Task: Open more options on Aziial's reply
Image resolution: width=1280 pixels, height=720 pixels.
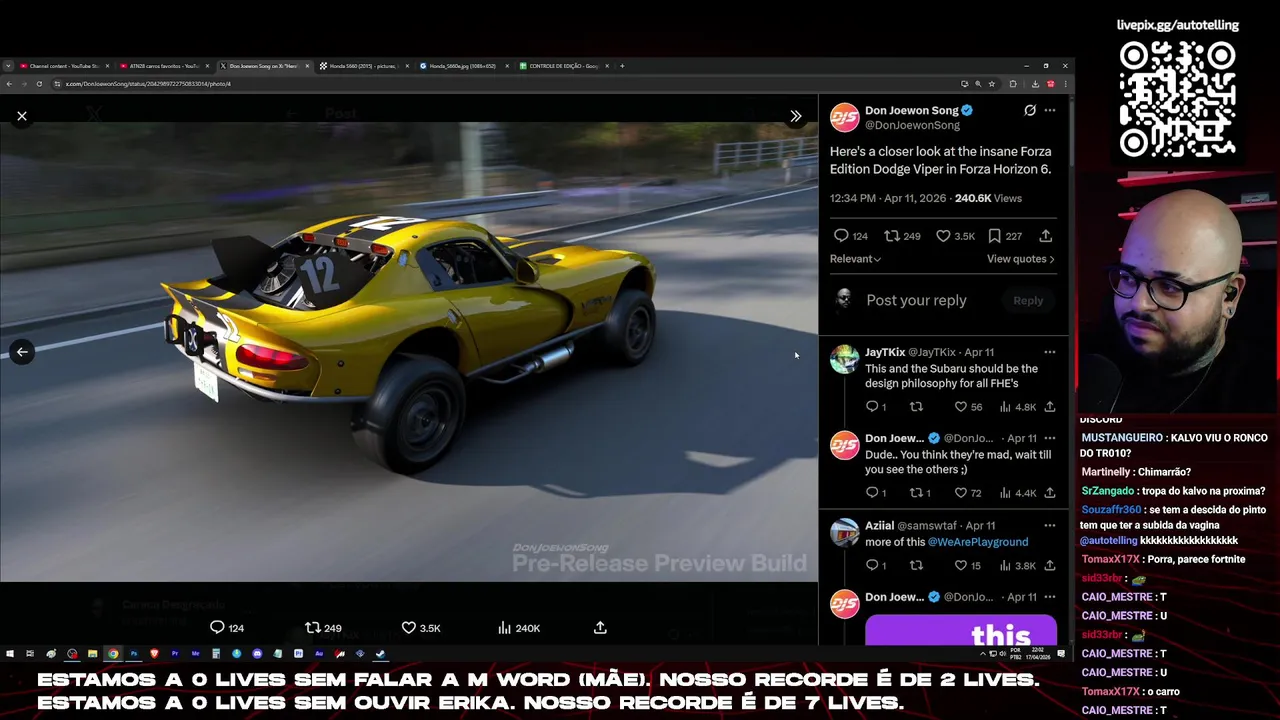Action: tap(1049, 525)
